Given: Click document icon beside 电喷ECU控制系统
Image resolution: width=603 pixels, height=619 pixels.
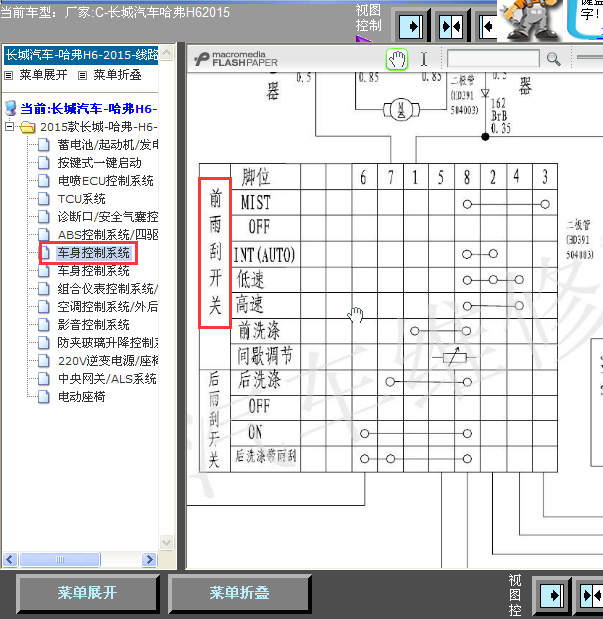Looking at the screenshot, I should [43, 181].
